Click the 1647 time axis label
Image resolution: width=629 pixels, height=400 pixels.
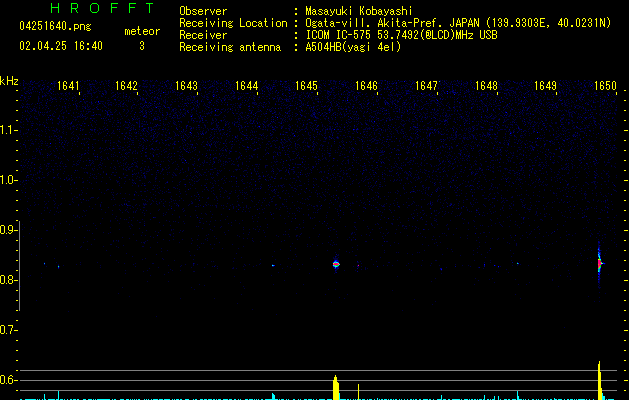tap(426, 86)
